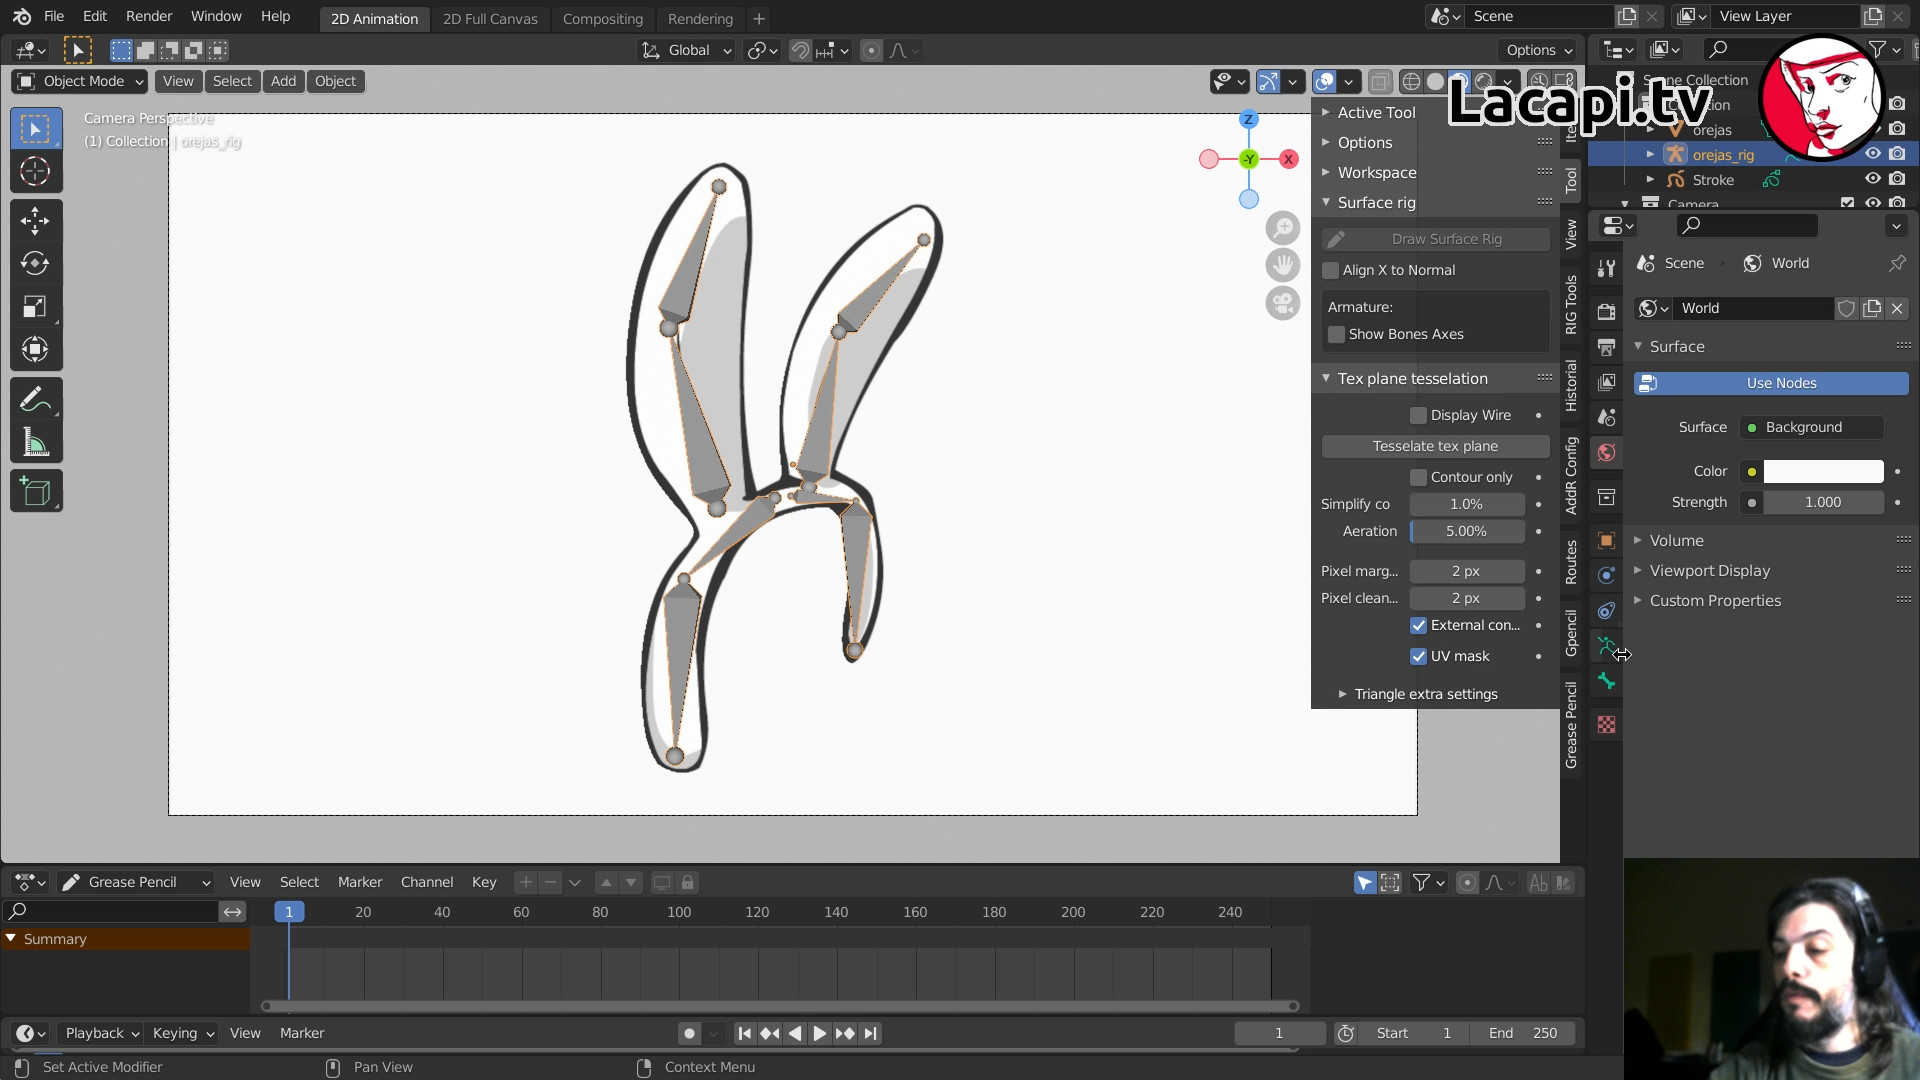The width and height of the screenshot is (1920, 1080).
Task: Click the Aeration percentage slider
Action: click(1467, 531)
